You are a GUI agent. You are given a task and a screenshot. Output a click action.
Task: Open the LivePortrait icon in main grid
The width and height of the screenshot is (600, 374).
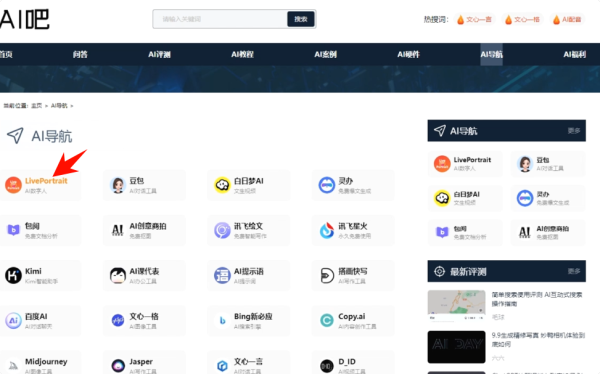[x=13, y=185]
